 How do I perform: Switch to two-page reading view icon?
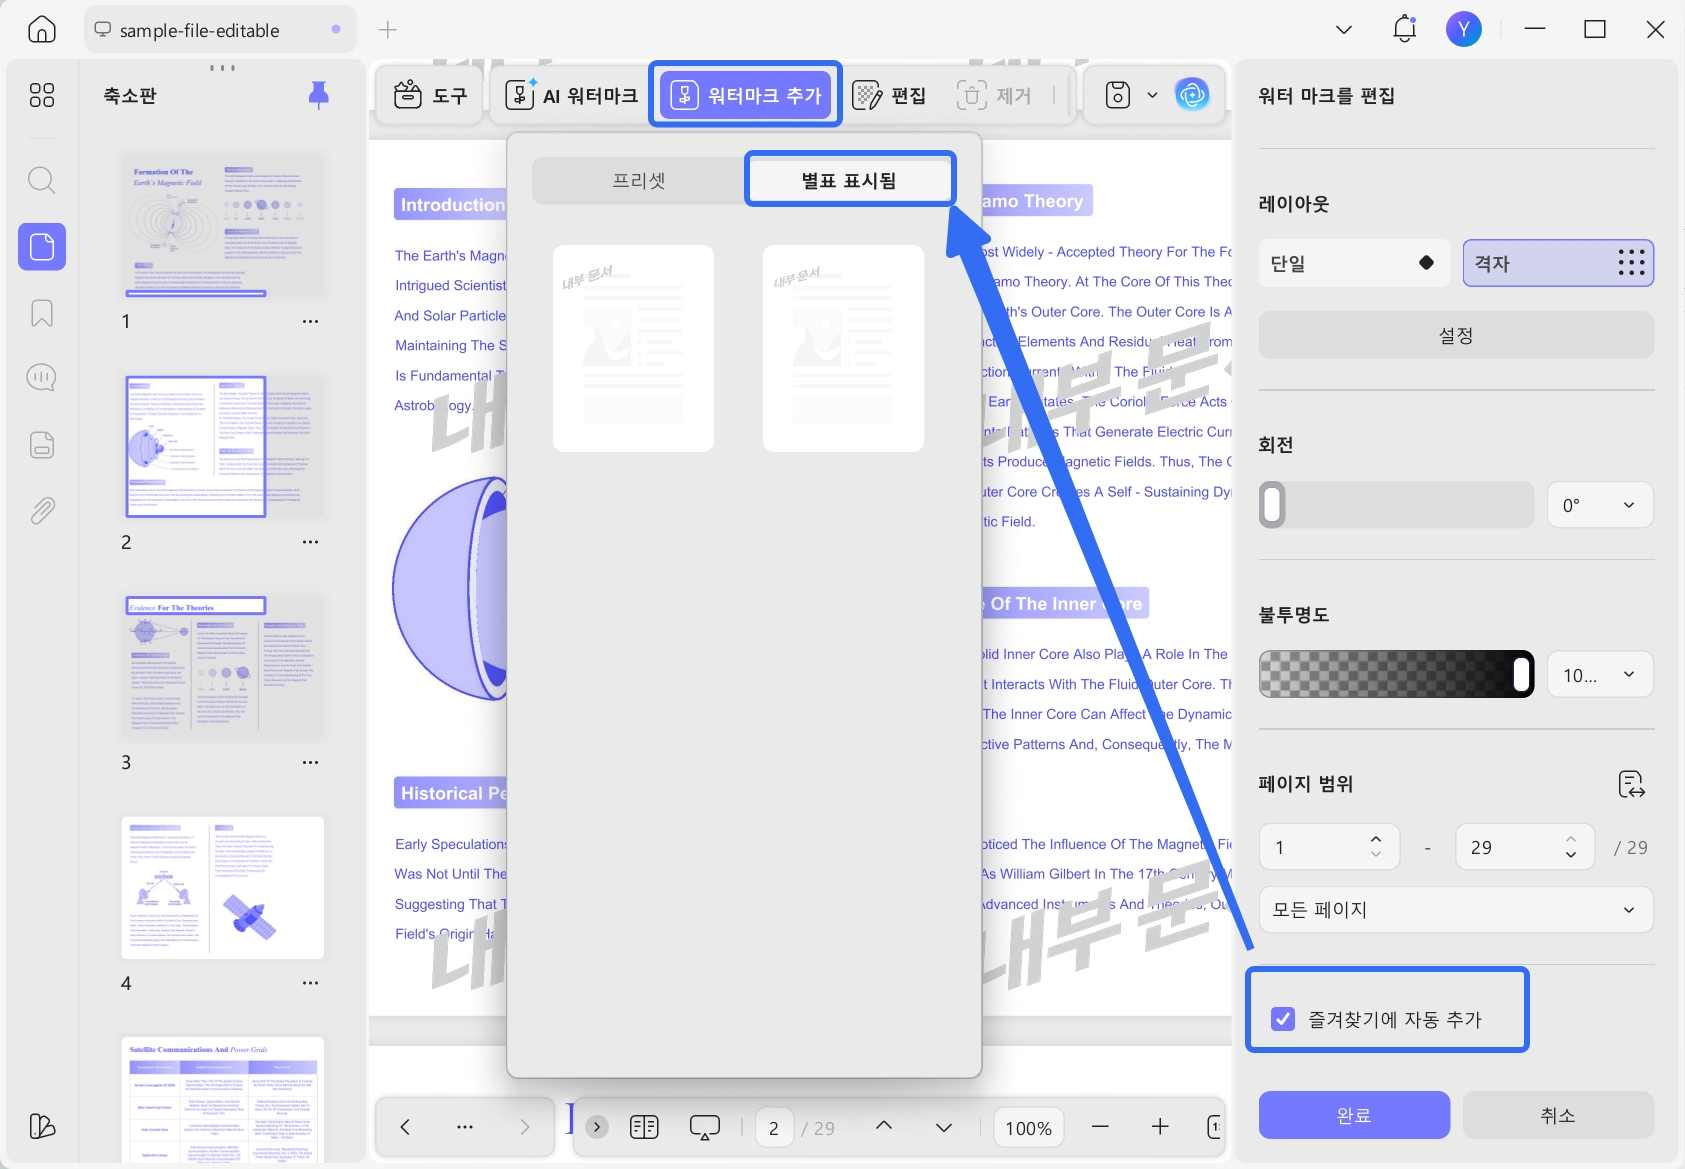coord(644,1128)
